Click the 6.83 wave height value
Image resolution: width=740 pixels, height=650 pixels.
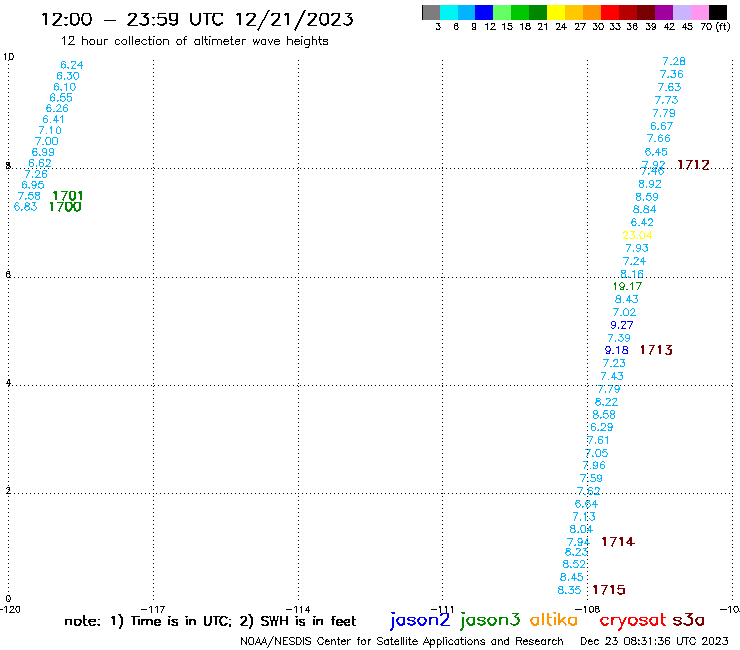point(25,207)
